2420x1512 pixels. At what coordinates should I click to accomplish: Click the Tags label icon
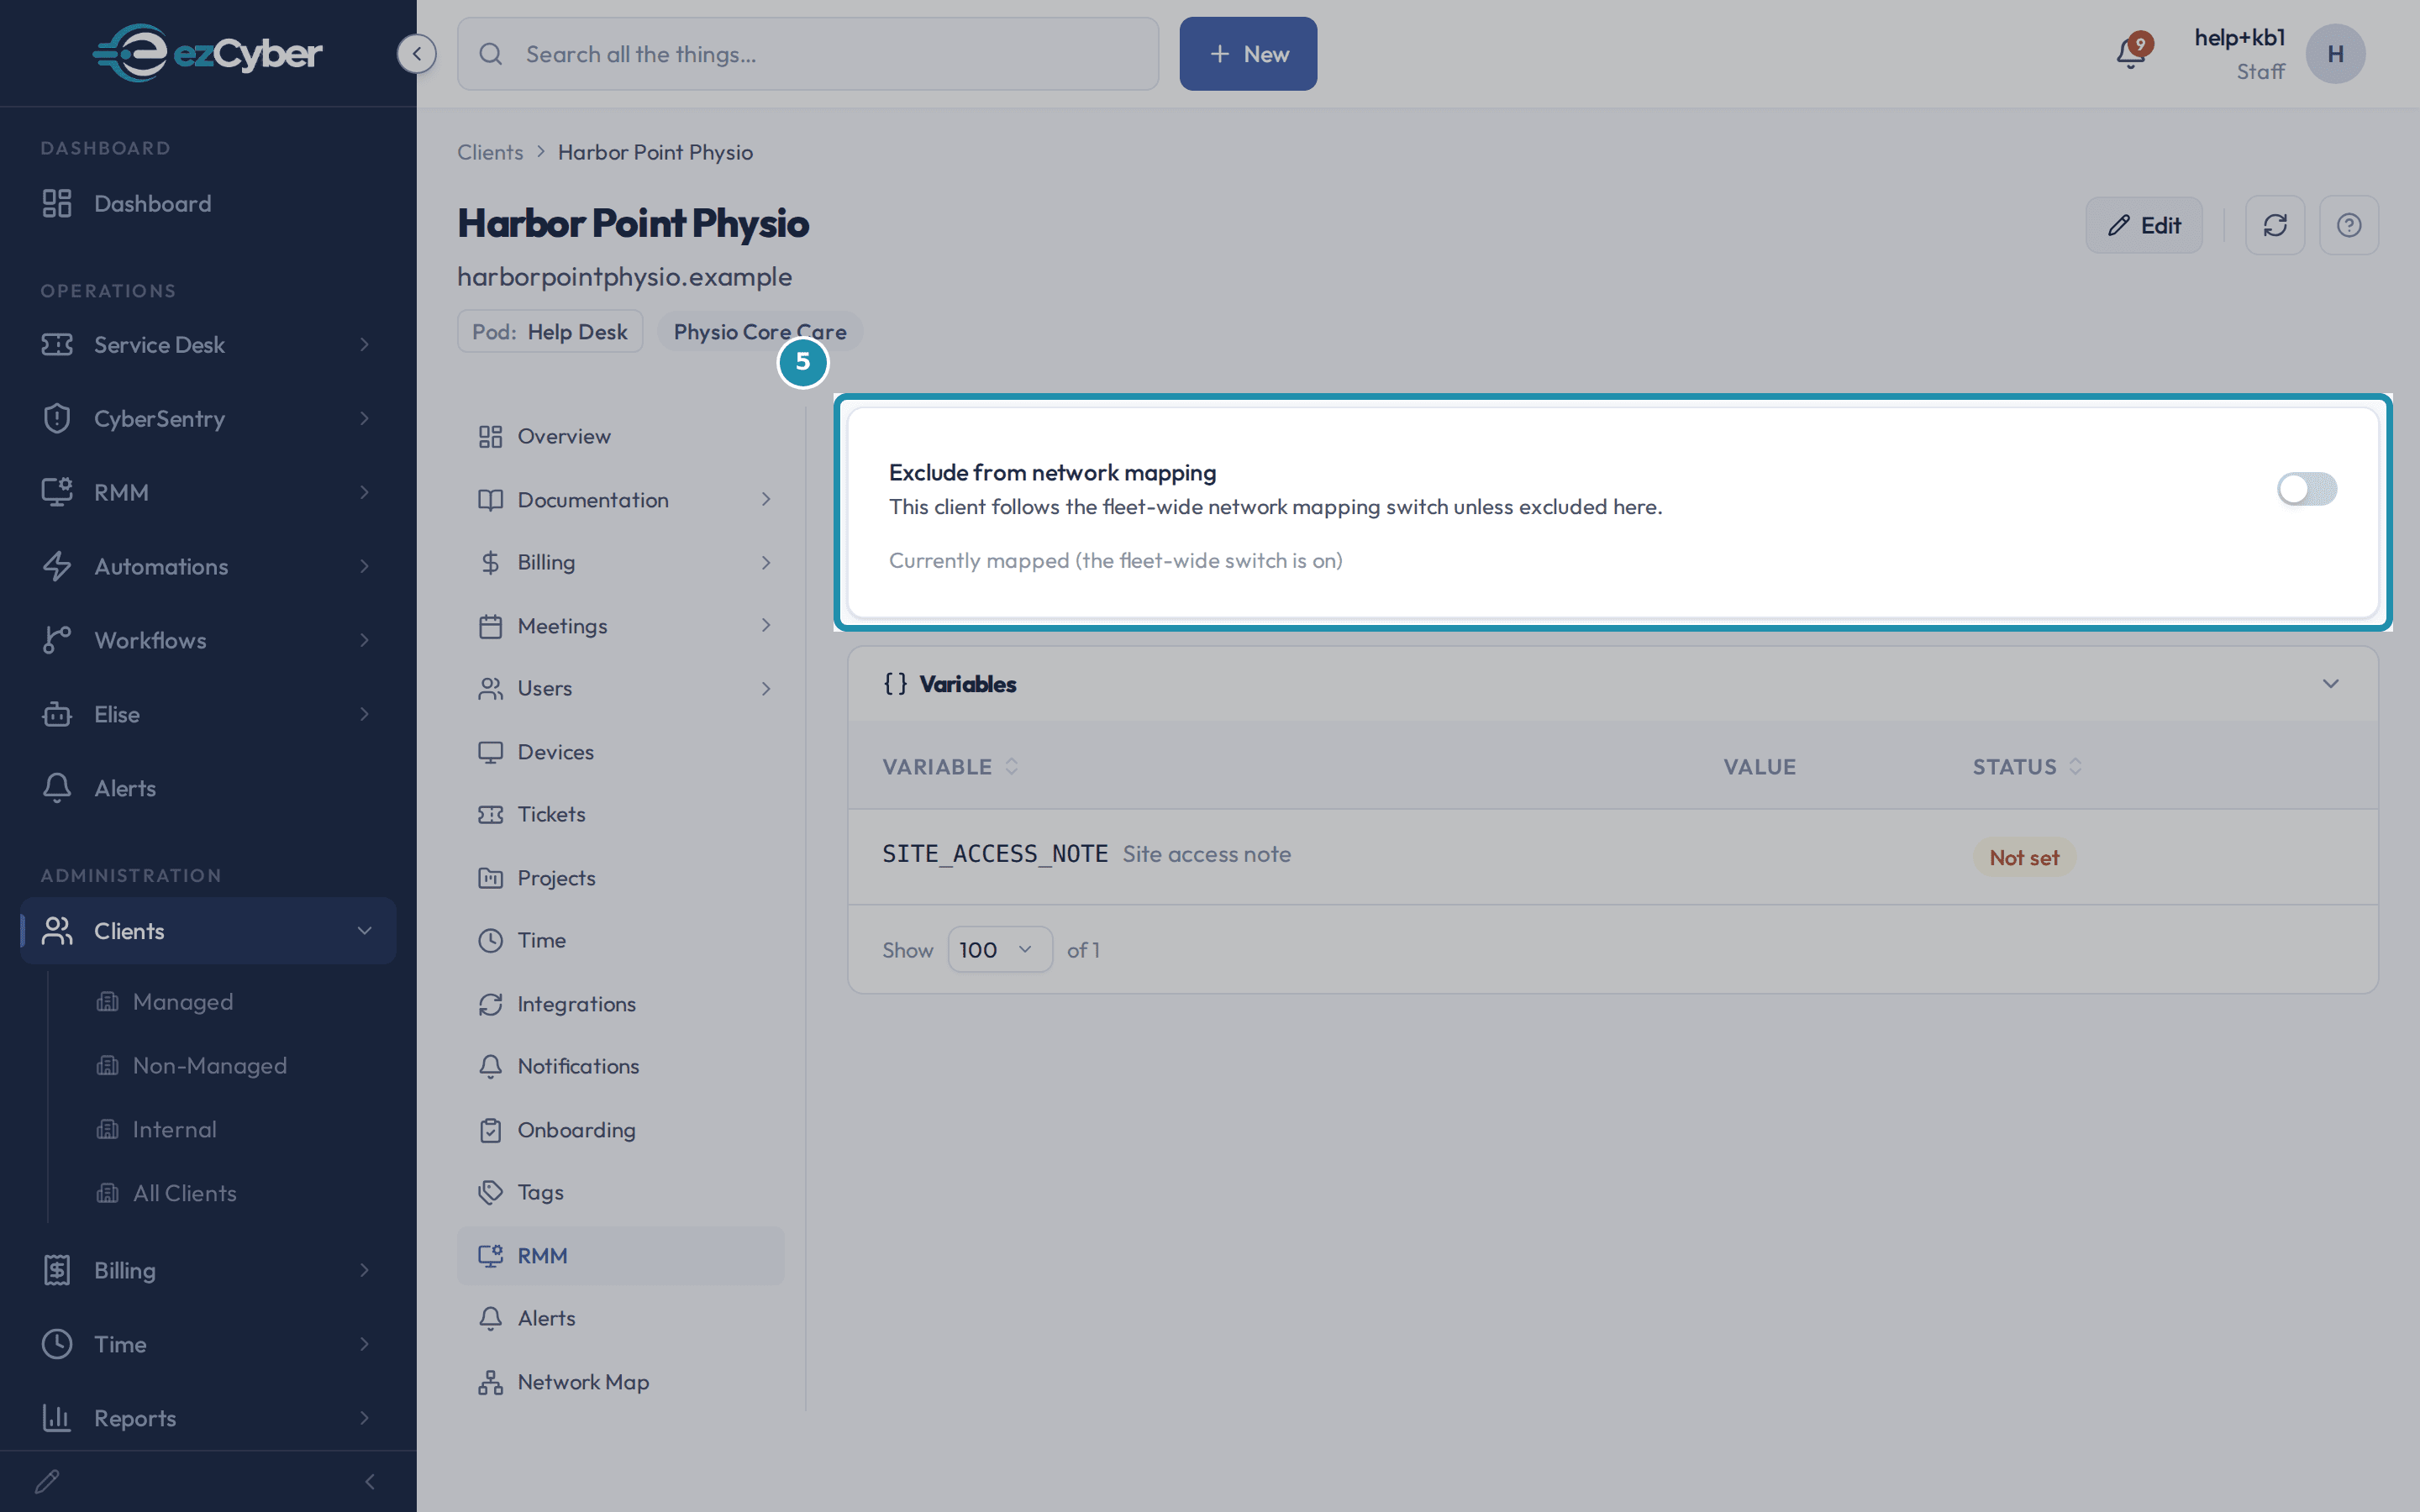point(490,1192)
